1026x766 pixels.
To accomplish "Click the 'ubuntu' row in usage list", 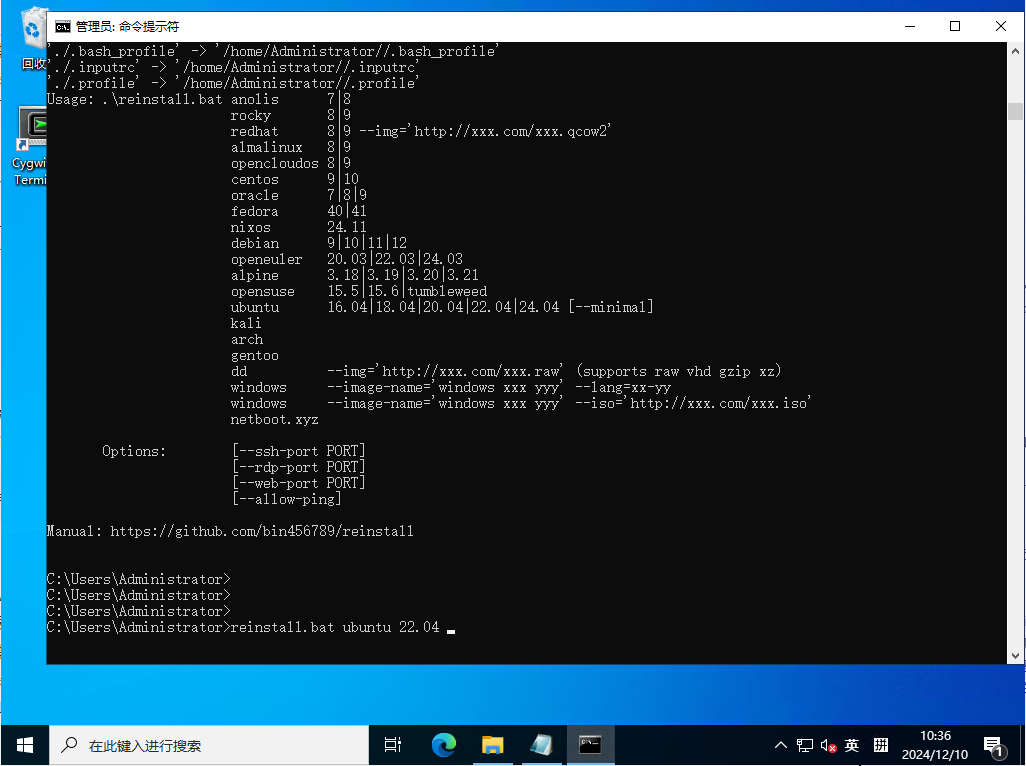I will tap(442, 307).
